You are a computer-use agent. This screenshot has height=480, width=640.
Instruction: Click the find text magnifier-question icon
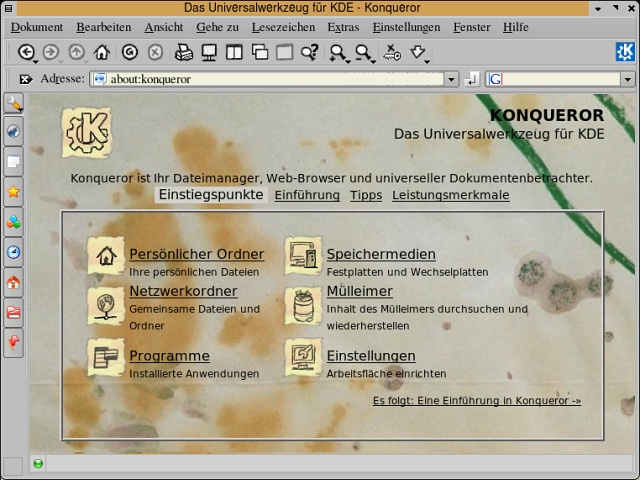pos(309,52)
